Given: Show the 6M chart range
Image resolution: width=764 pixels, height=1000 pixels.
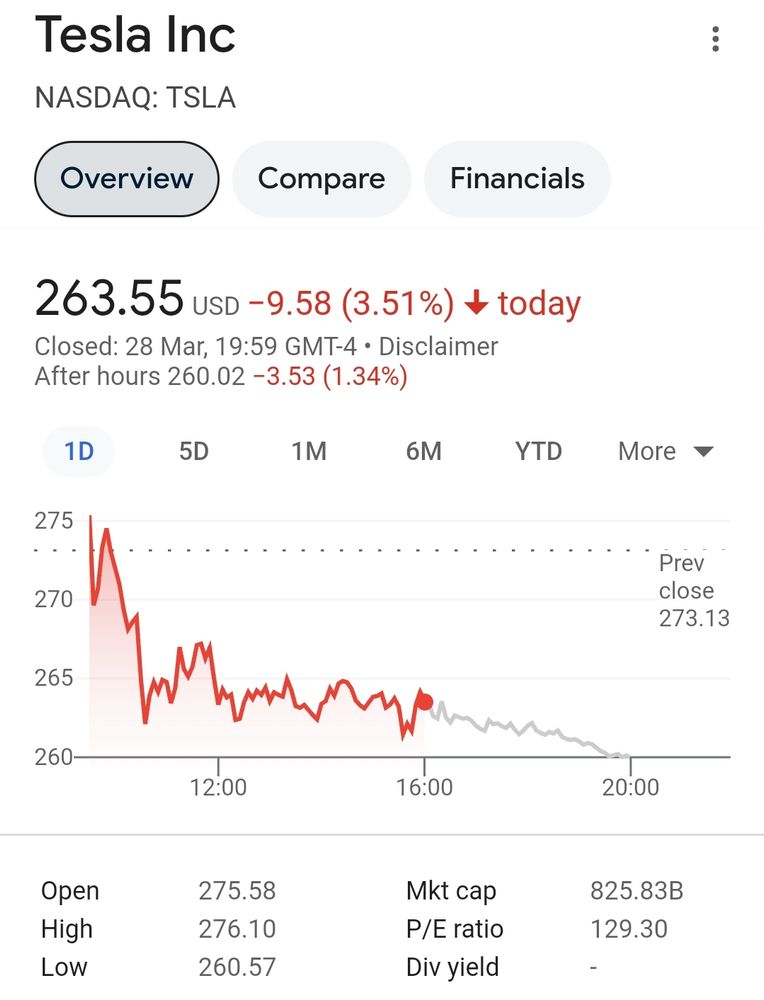Looking at the screenshot, I should [423, 451].
